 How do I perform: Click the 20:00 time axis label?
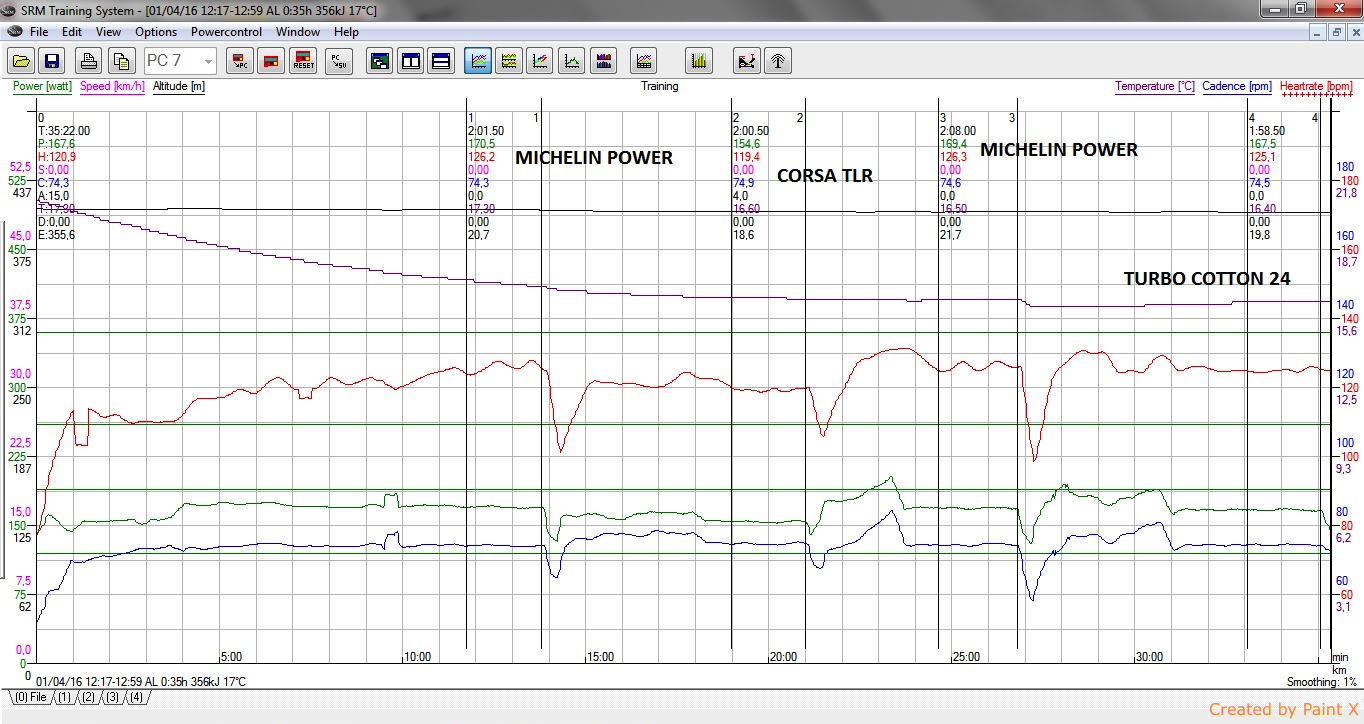click(783, 657)
